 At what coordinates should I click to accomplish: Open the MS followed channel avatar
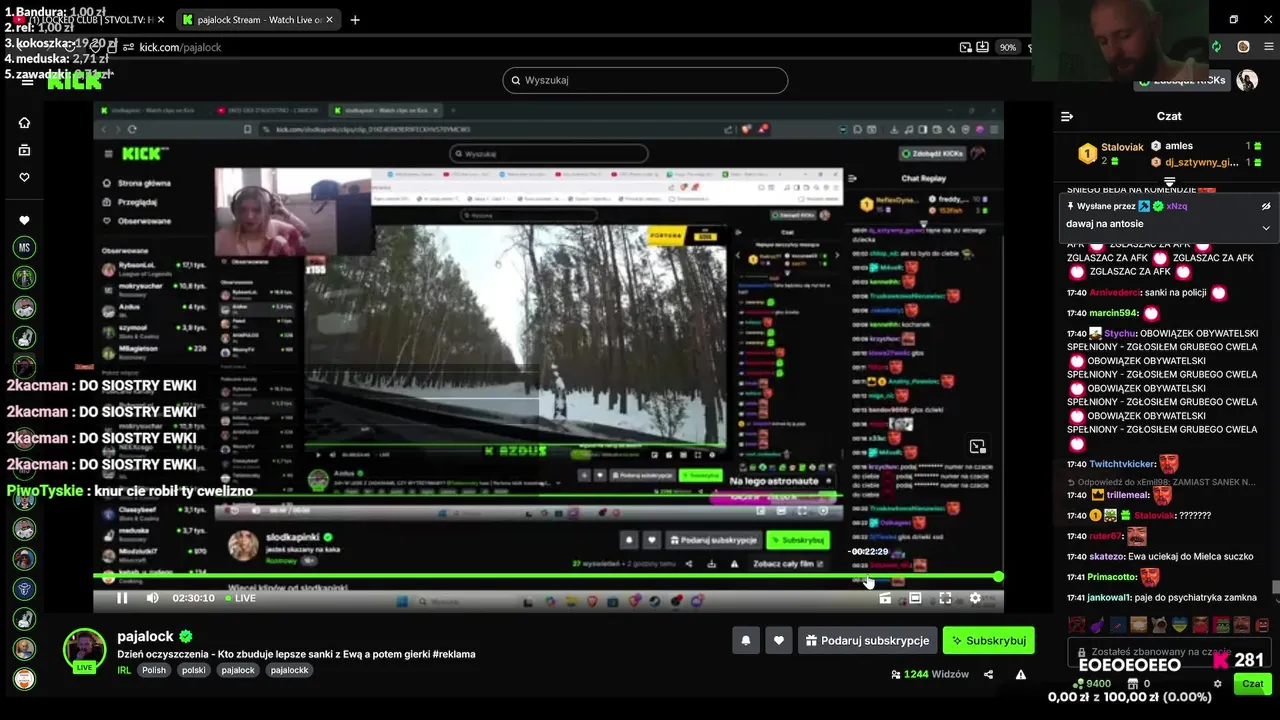[24, 247]
